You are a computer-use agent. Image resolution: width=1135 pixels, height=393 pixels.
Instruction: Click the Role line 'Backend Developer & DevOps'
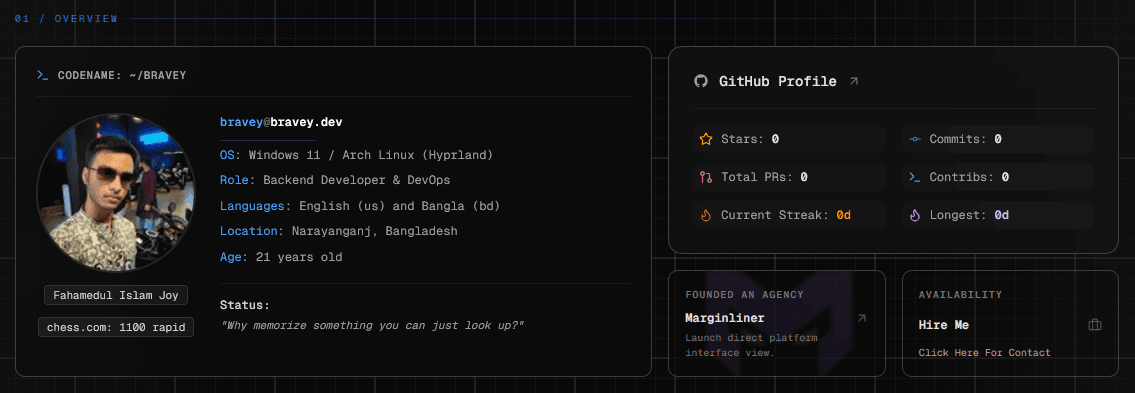click(335, 180)
